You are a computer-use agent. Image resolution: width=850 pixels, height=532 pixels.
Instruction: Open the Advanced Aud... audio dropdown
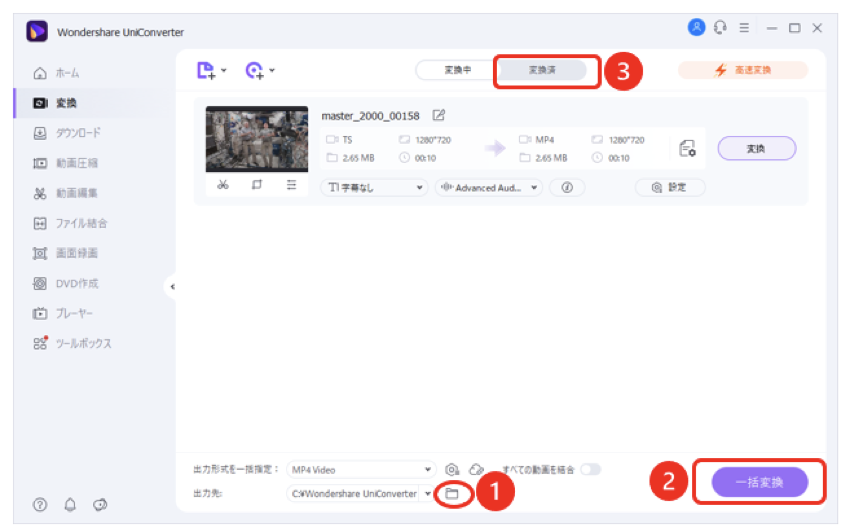point(488,188)
